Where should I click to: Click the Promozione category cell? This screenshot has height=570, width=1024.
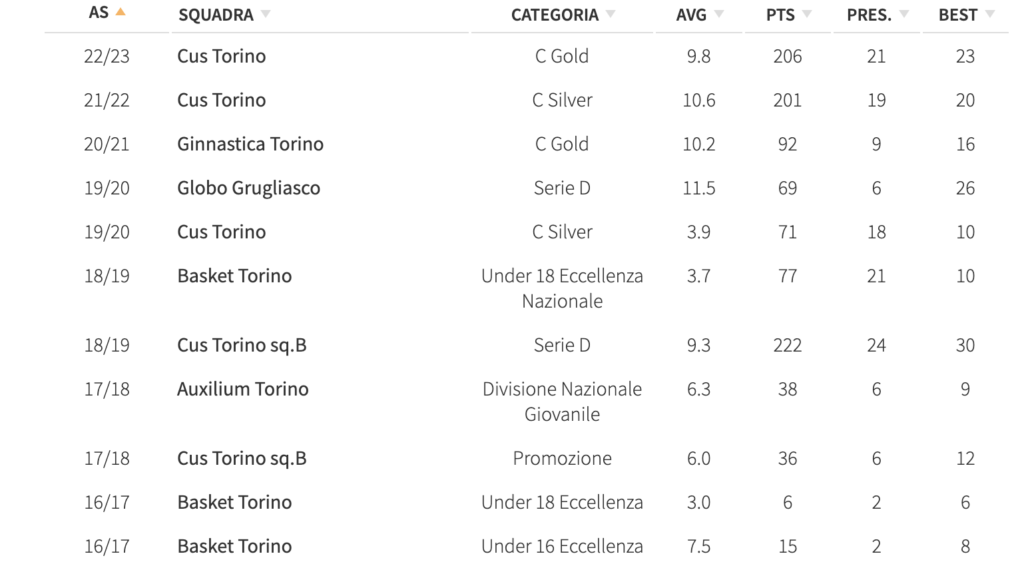pos(562,458)
